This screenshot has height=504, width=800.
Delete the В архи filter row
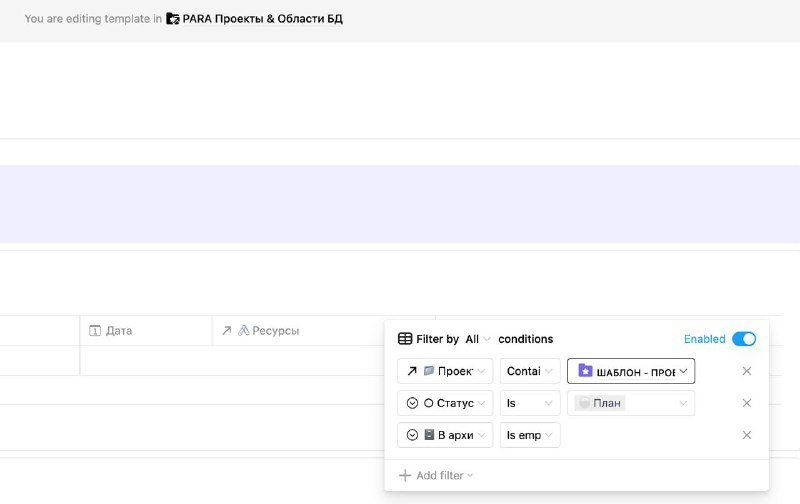point(746,435)
